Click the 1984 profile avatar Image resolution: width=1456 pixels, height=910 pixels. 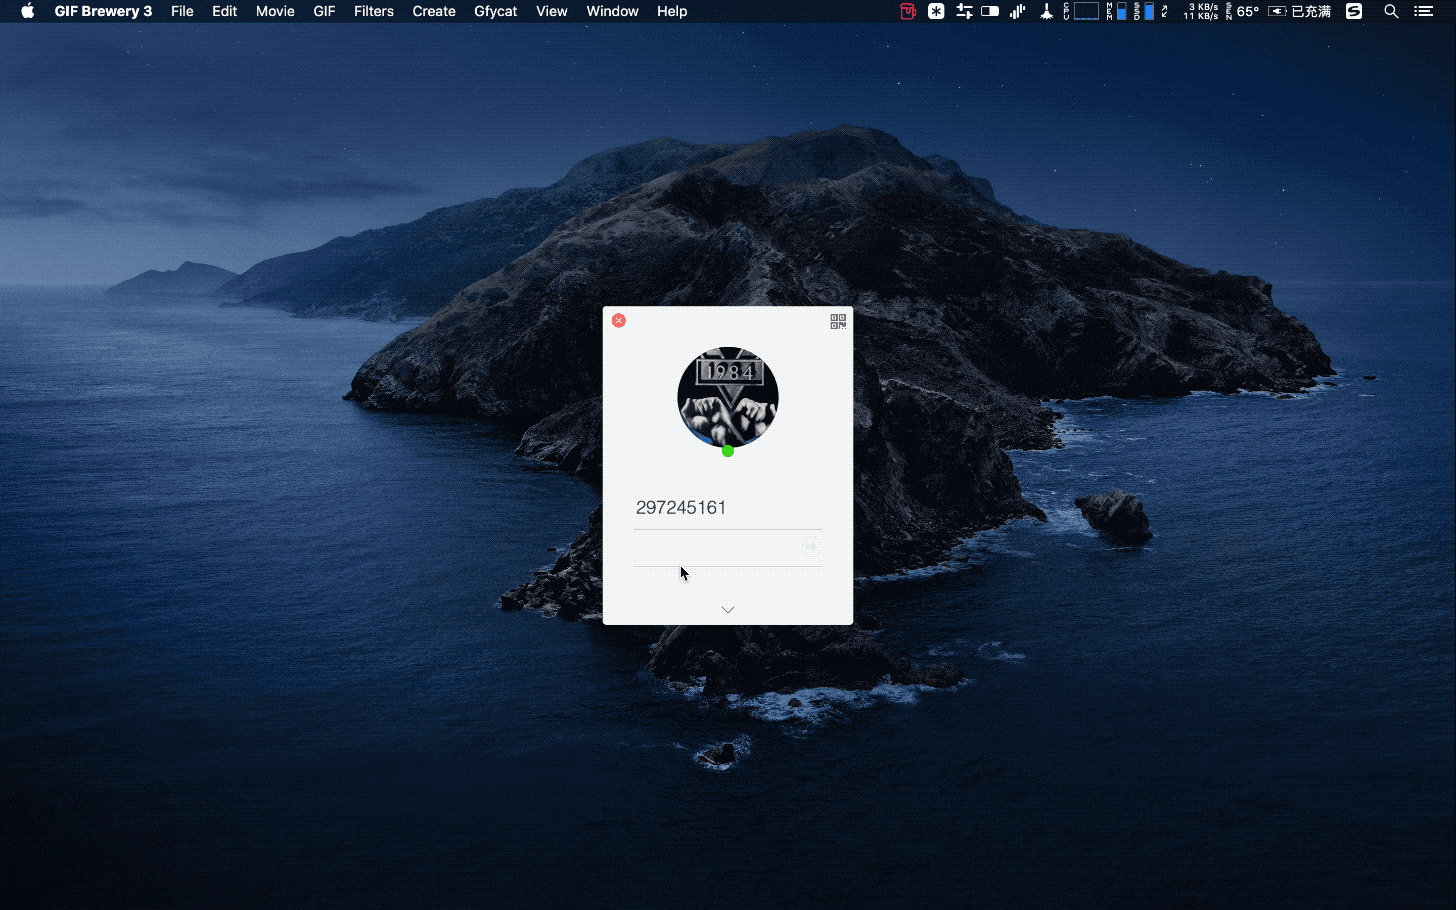point(728,397)
